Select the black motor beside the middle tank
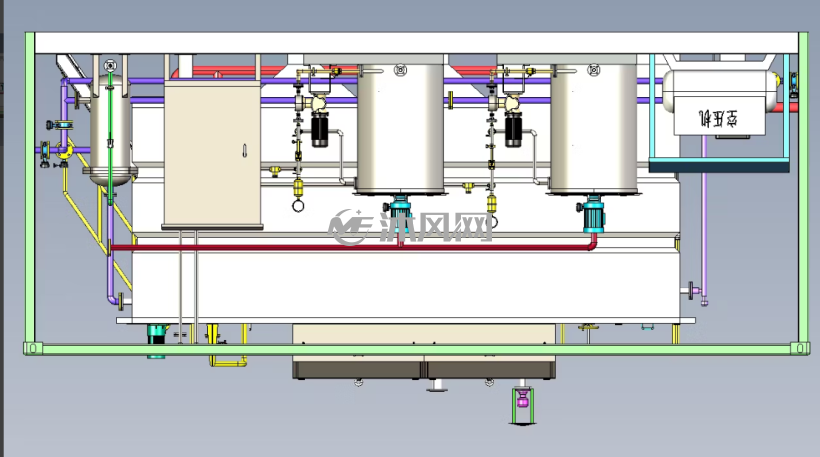The height and width of the screenshot is (457, 820). click(x=320, y=130)
